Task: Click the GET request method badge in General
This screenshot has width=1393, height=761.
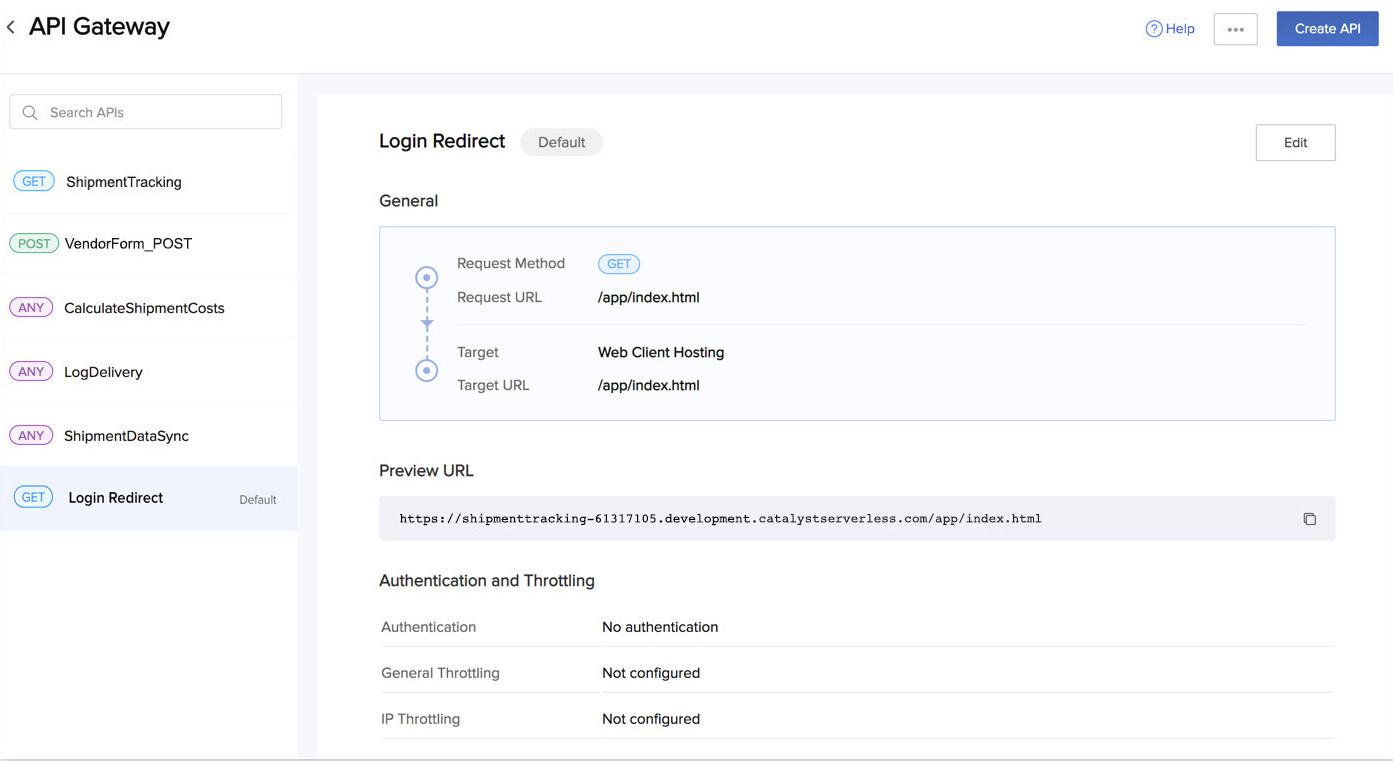Action: coord(618,263)
